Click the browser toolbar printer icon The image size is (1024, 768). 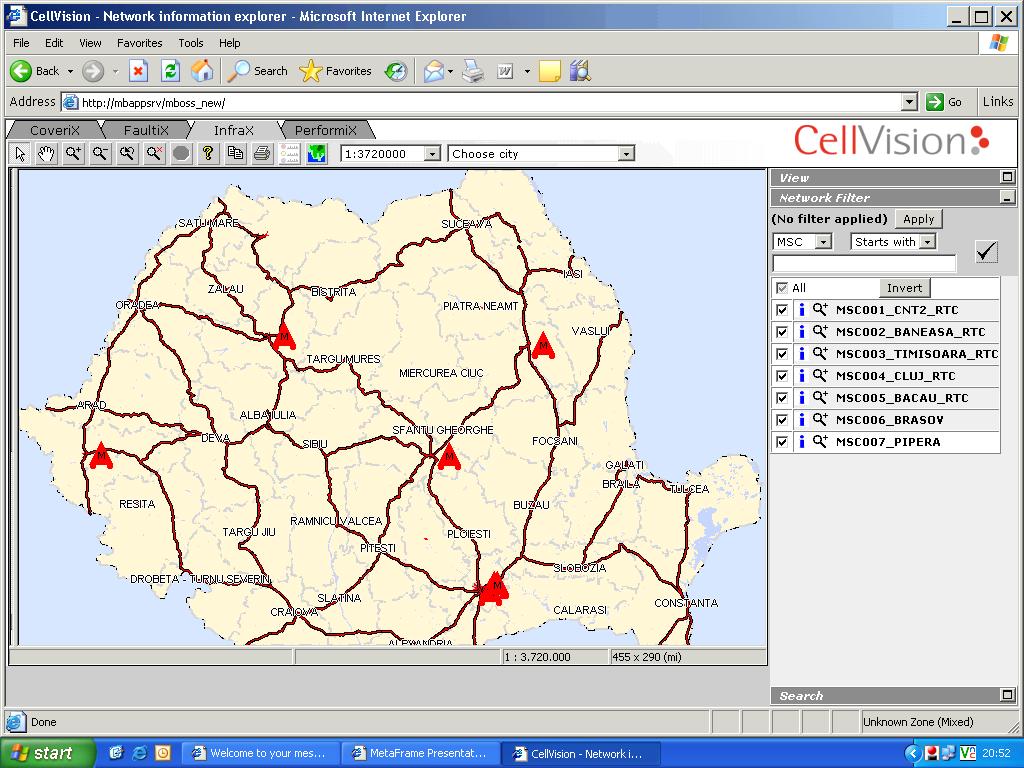[x=473, y=71]
